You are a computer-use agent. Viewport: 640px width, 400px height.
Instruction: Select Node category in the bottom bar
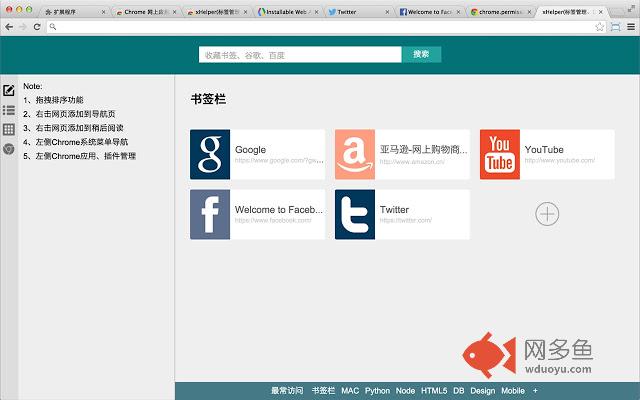[x=405, y=391]
